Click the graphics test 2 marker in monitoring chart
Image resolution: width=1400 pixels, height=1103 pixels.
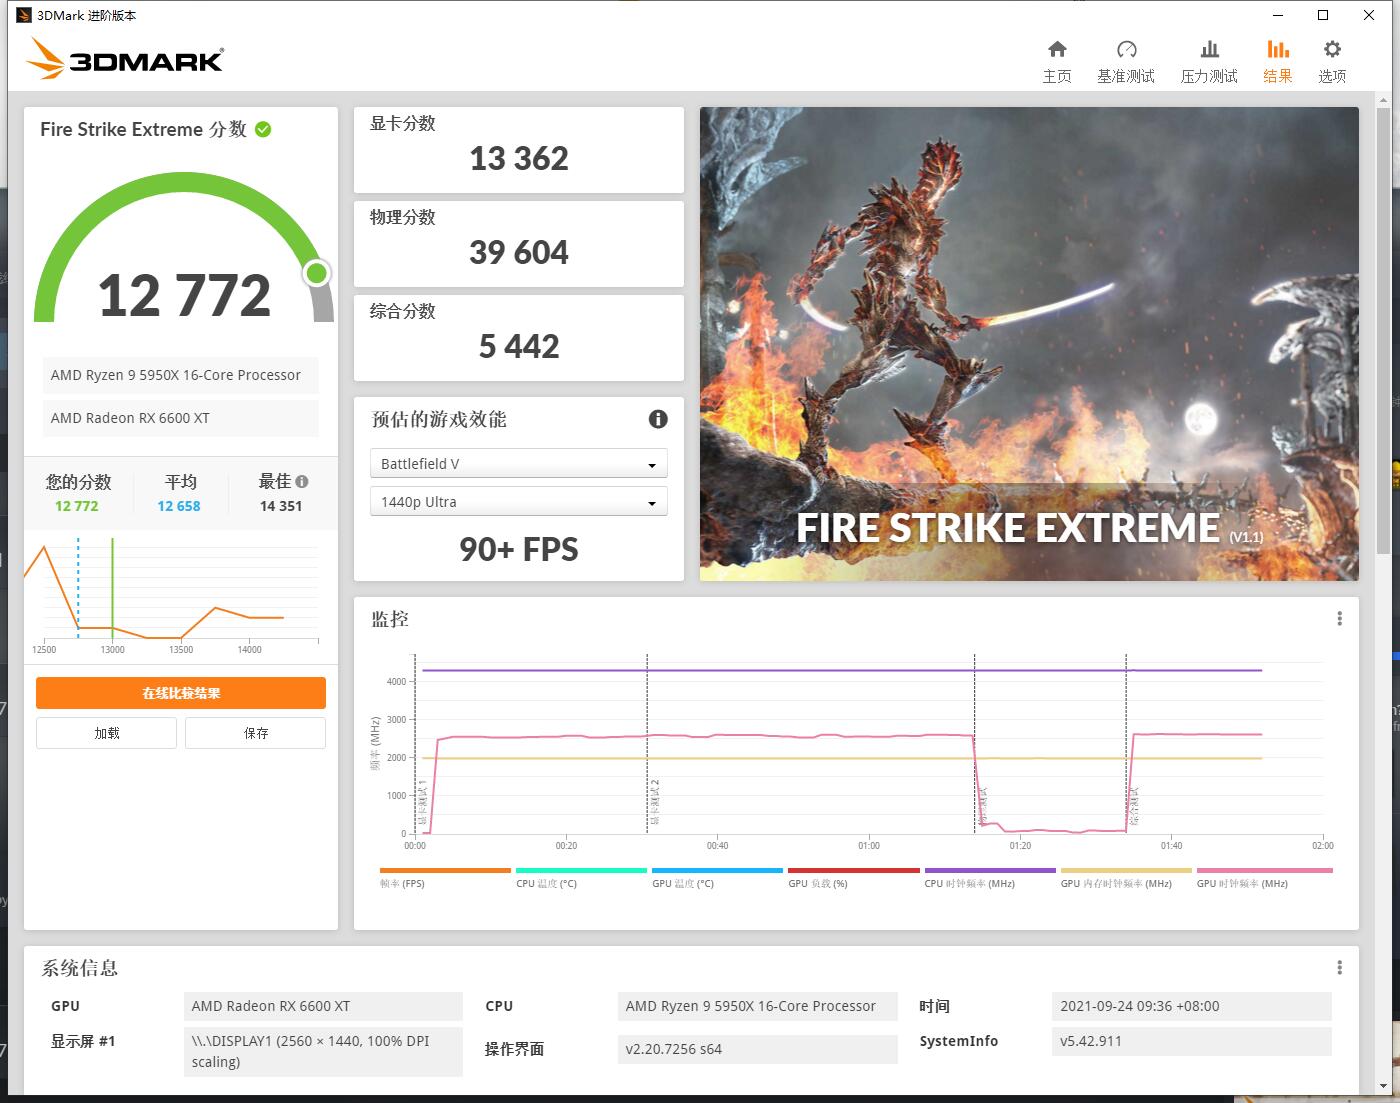[x=655, y=802]
